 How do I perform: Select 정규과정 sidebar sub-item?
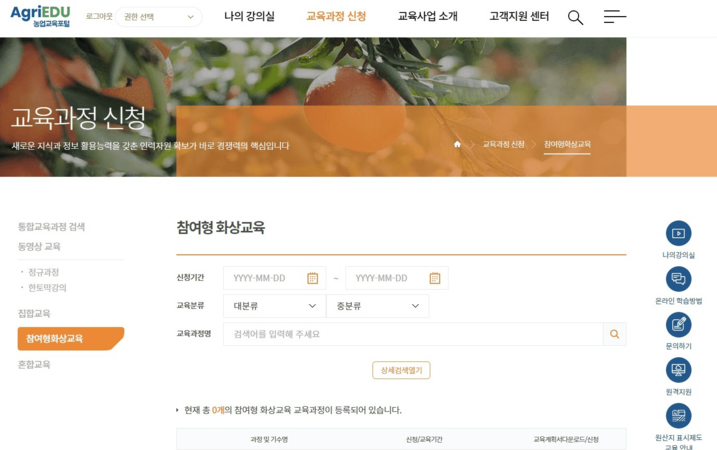(x=43, y=273)
